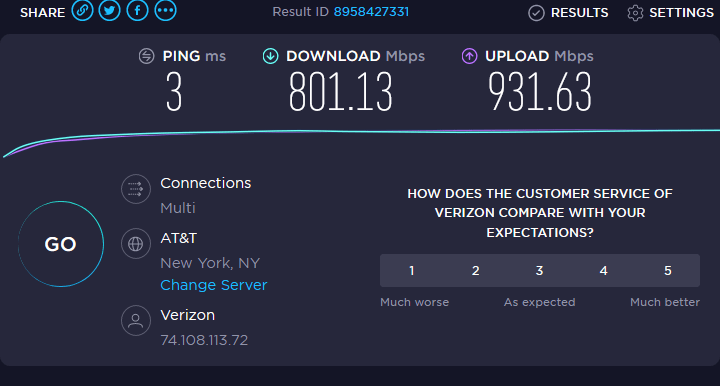Click Change Server link
720x386 pixels.
[214, 285]
